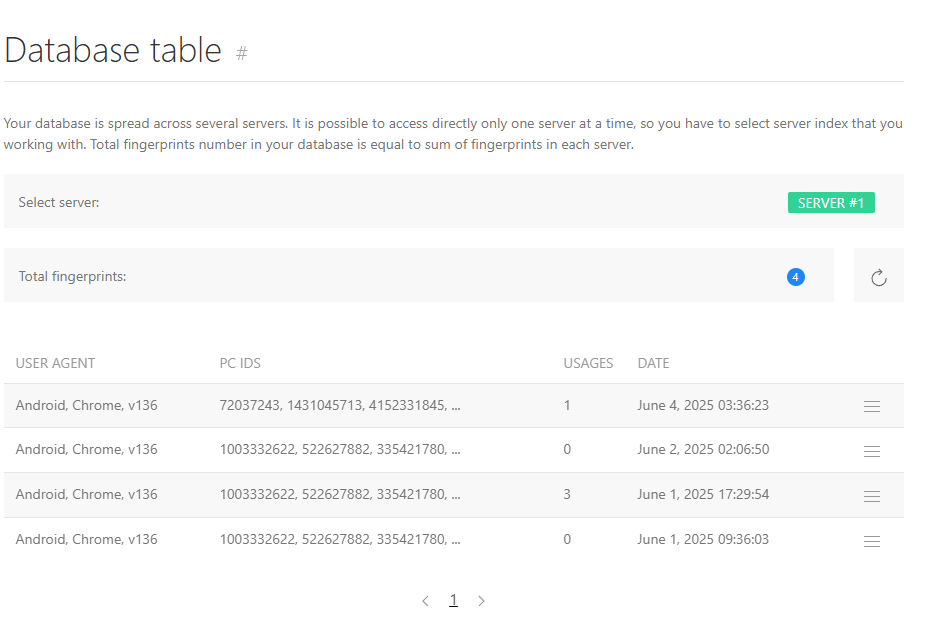Click the # anchor beside Database table

[241, 53]
